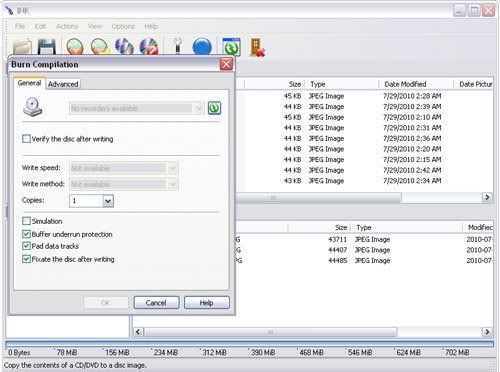This screenshot has width=500, height=372.
Task: Click lower list Type column header
Action: (x=407, y=227)
